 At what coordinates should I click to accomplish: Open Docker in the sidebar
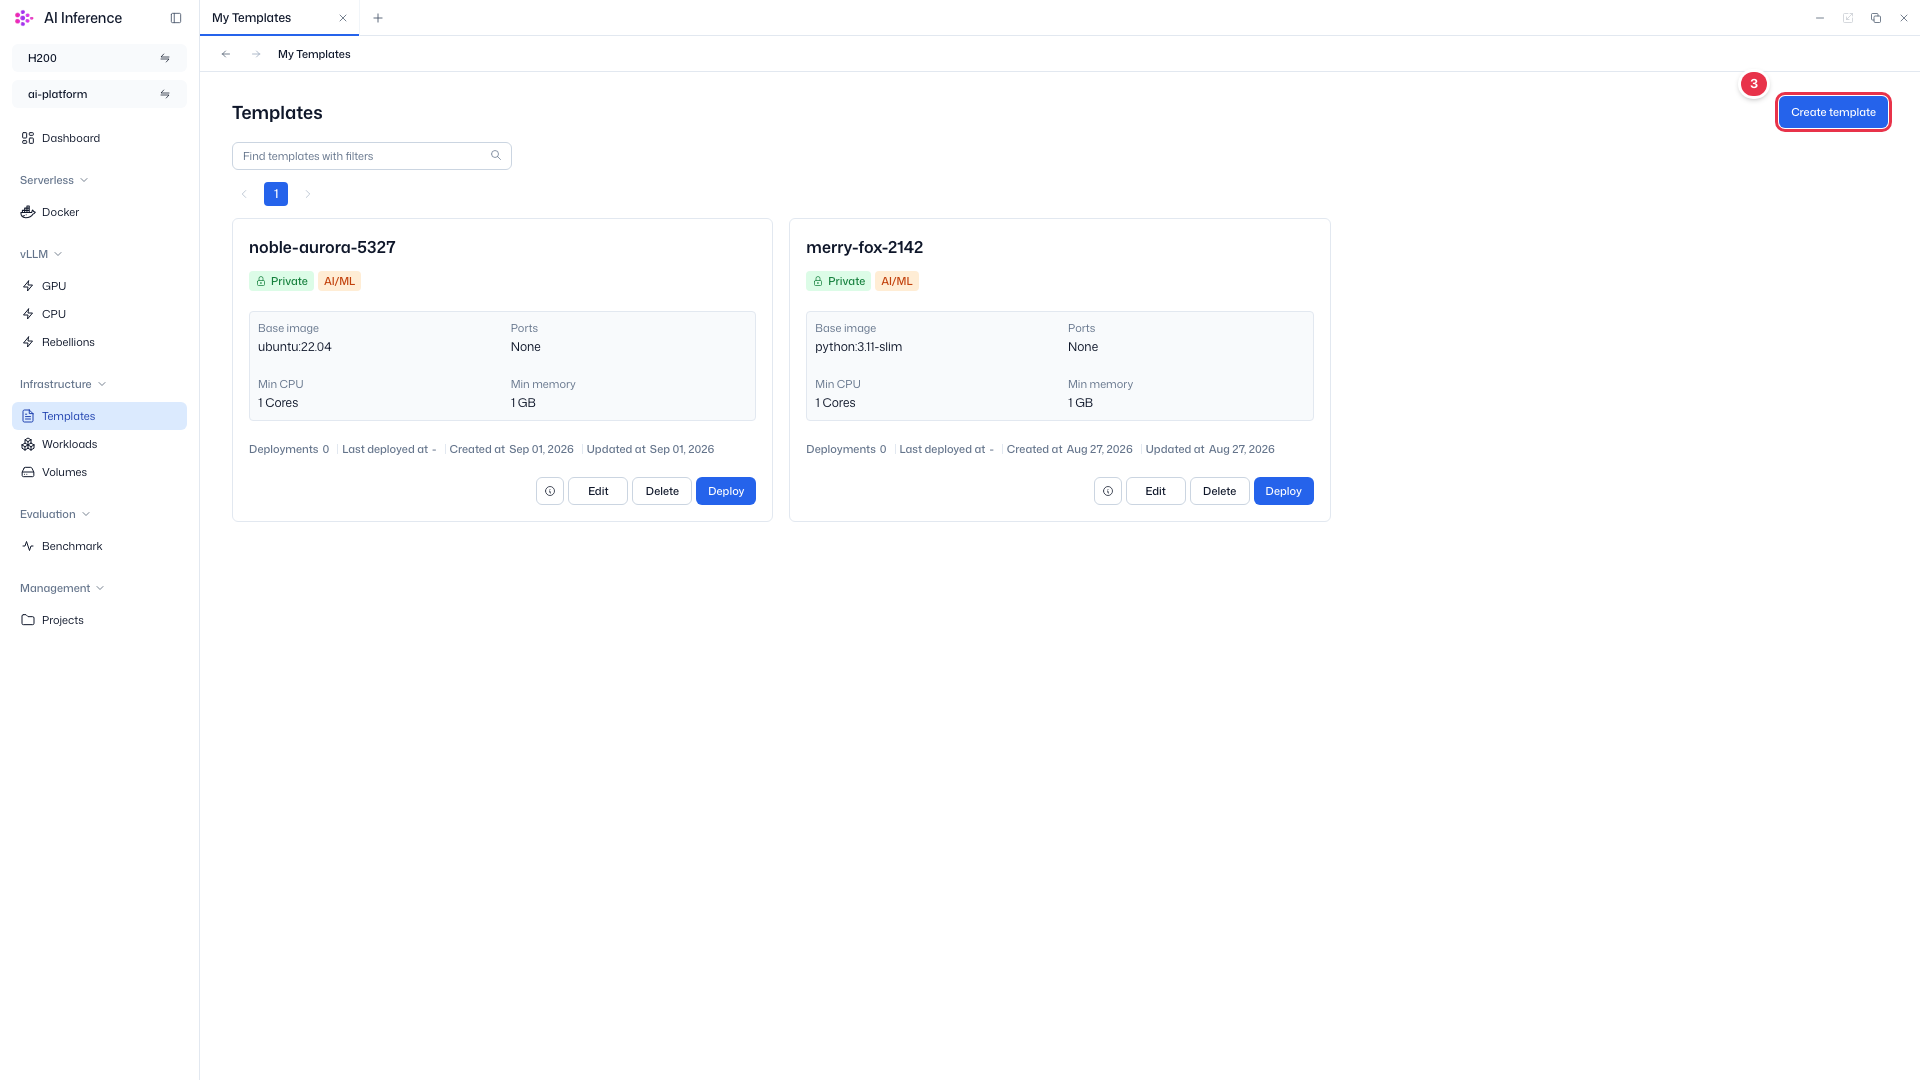click(x=99, y=212)
